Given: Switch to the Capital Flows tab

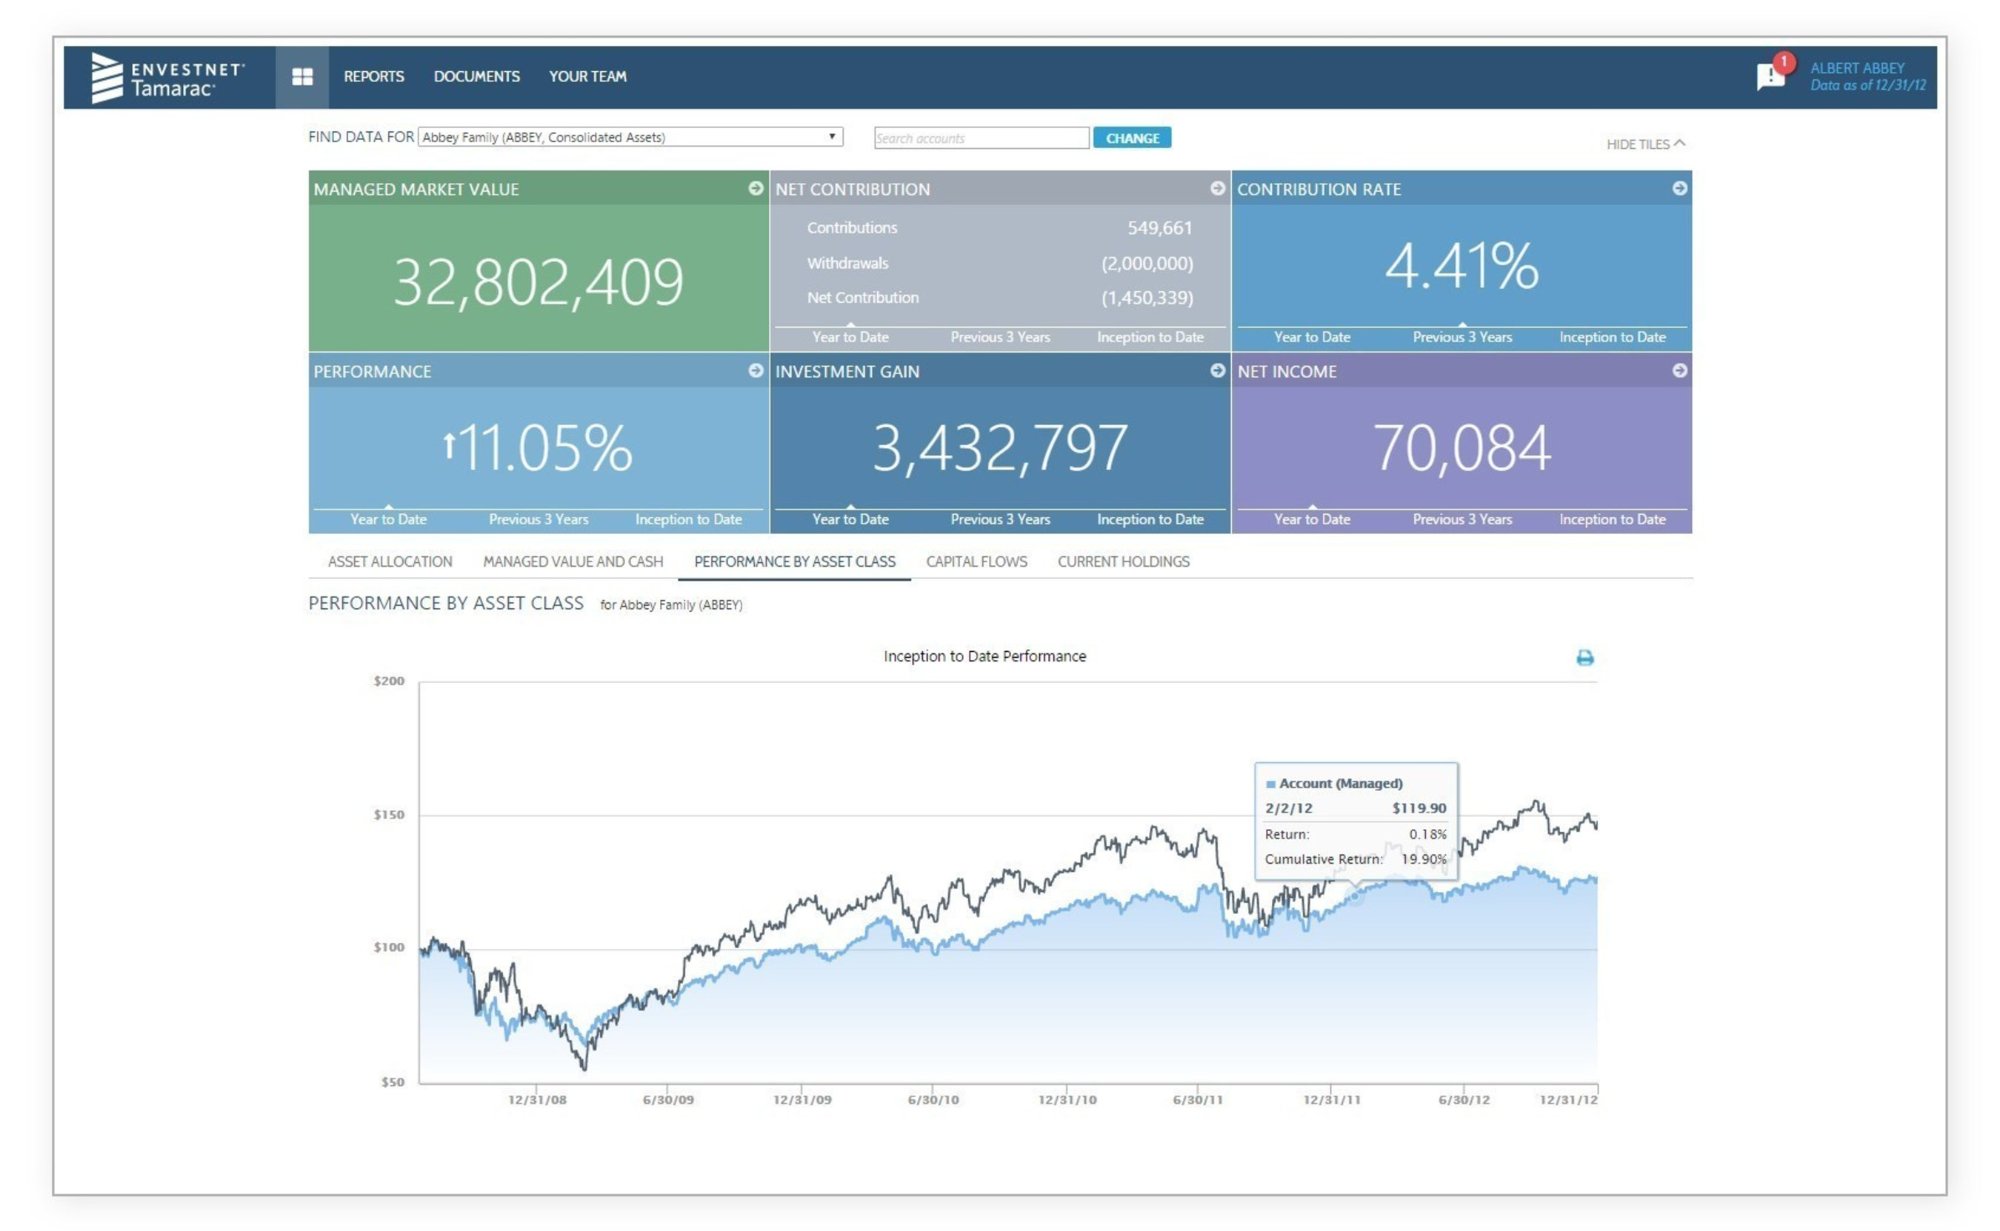Looking at the screenshot, I should pyautogui.click(x=976, y=561).
